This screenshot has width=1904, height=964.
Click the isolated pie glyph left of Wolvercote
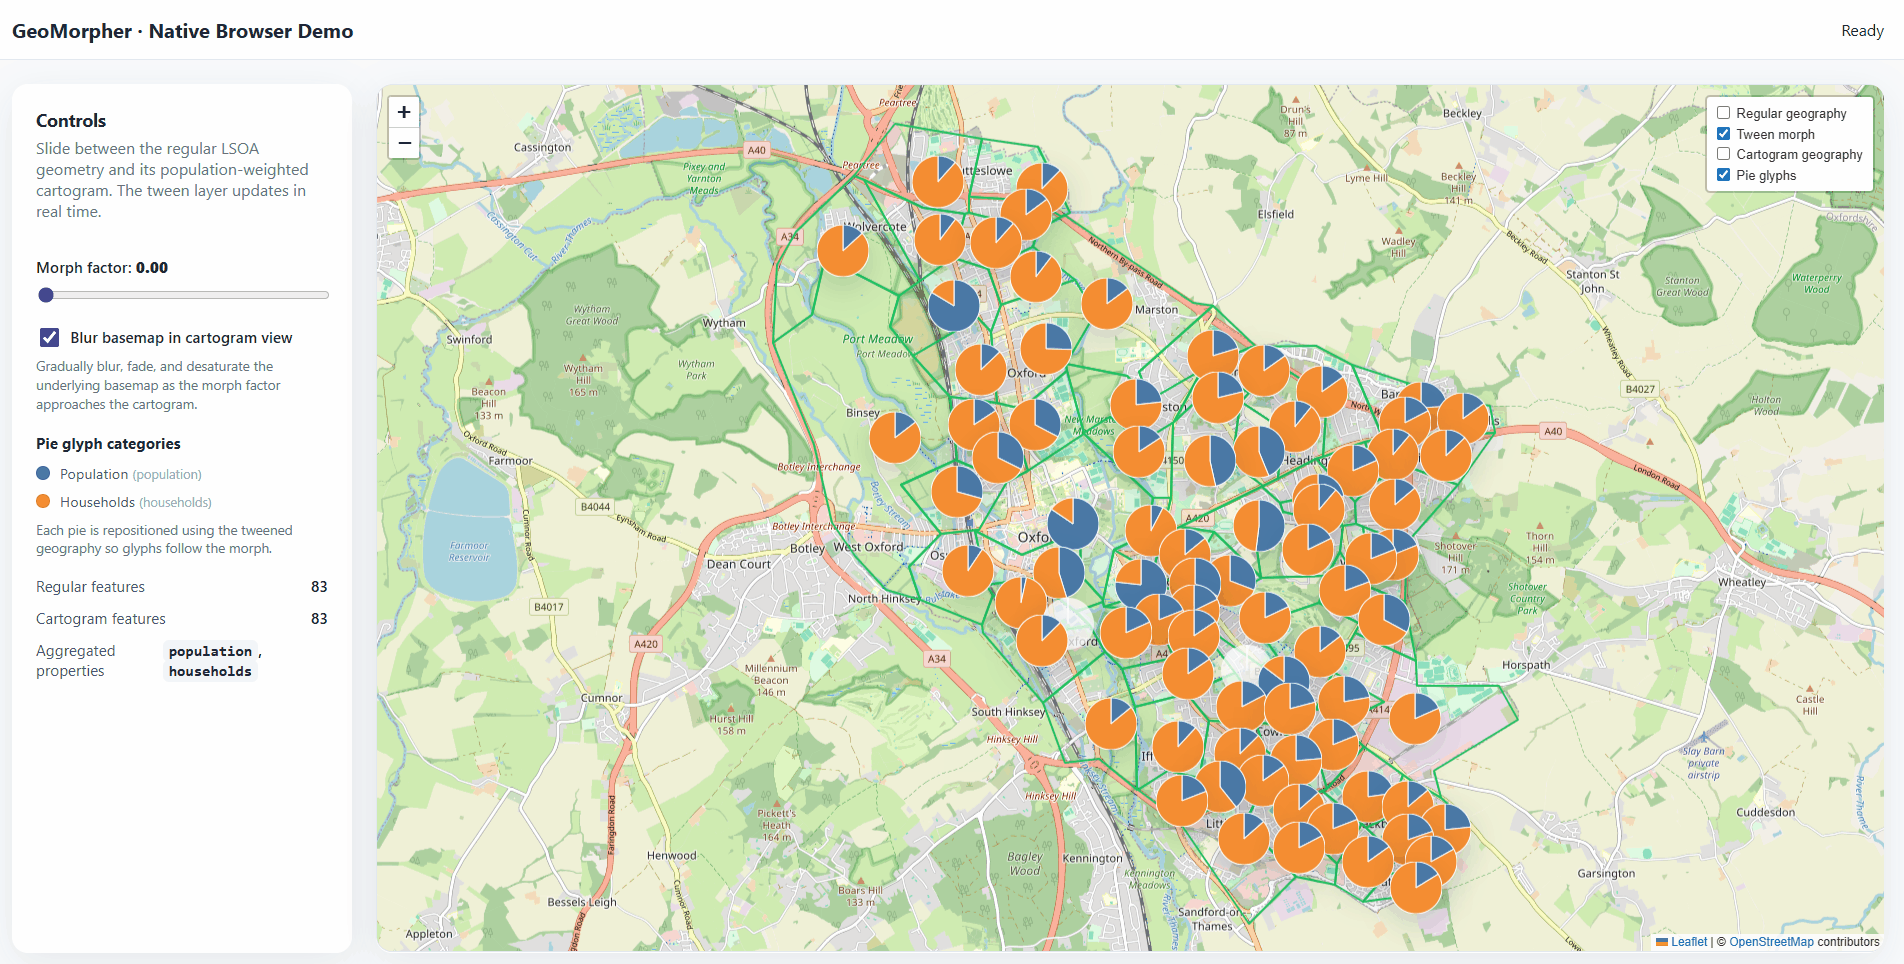pos(842,250)
